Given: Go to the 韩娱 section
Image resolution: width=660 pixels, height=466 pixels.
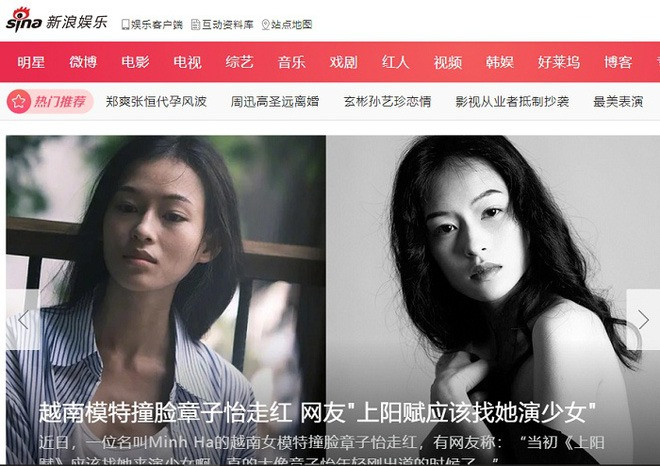Looking at the screenshot, I should (x=500, y=62).
